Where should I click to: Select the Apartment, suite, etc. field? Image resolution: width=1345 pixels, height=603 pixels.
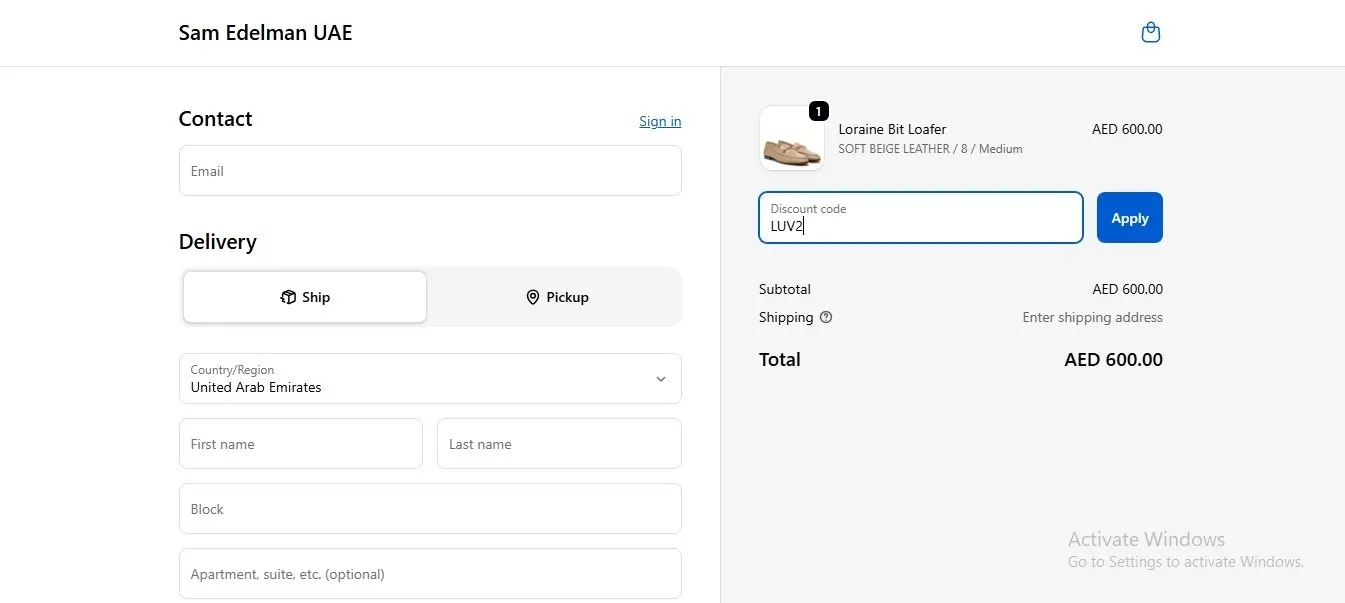click(430, 574)
